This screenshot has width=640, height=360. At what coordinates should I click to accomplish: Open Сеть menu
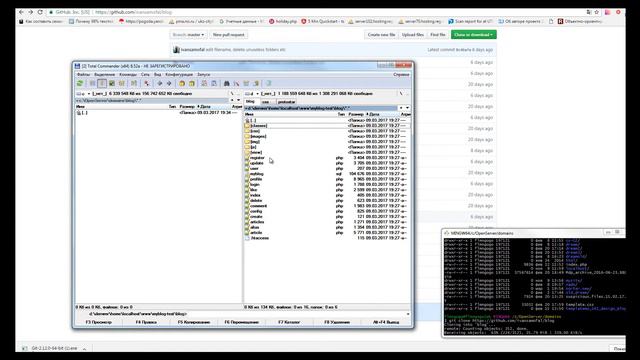coord(145,75)
